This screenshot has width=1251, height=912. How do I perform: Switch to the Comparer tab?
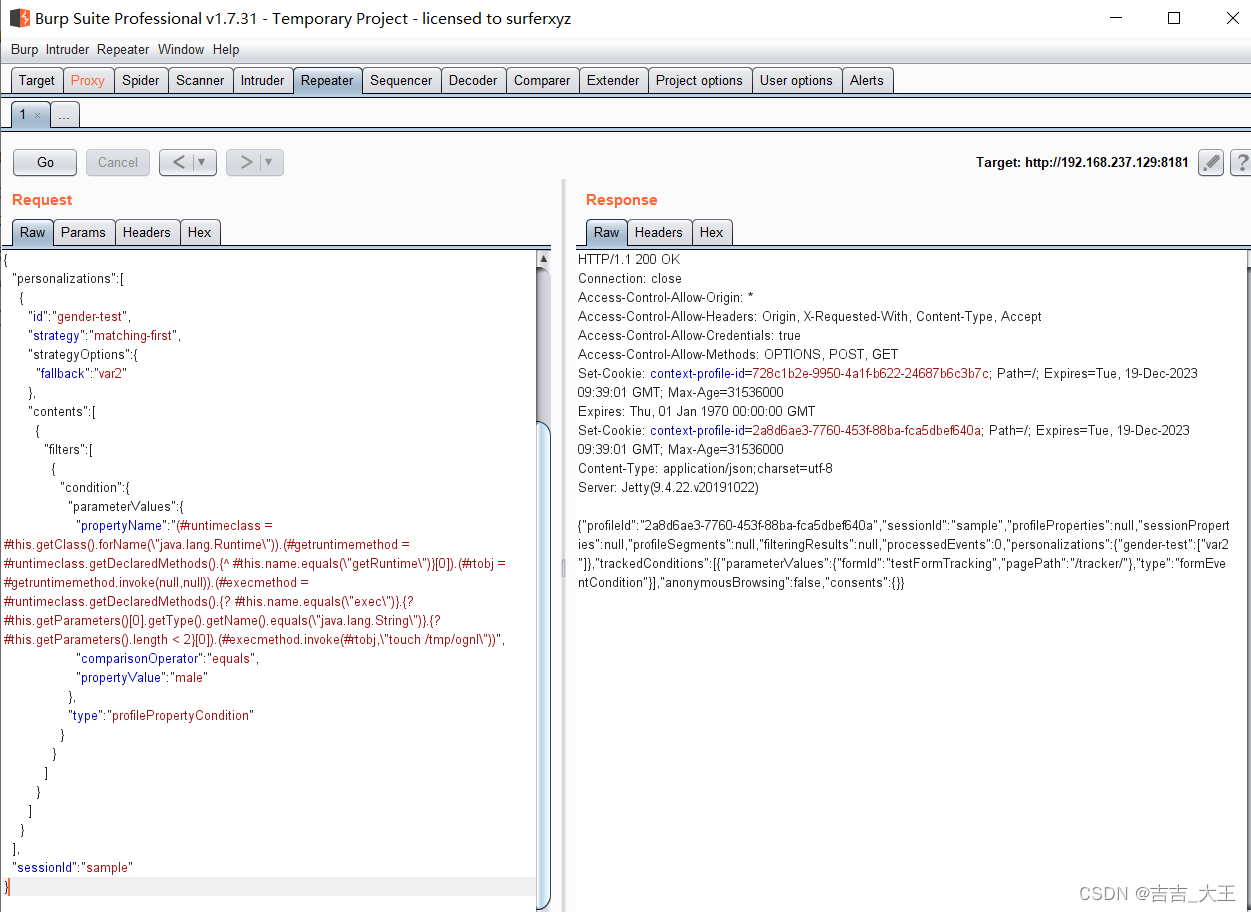[542, 80]
